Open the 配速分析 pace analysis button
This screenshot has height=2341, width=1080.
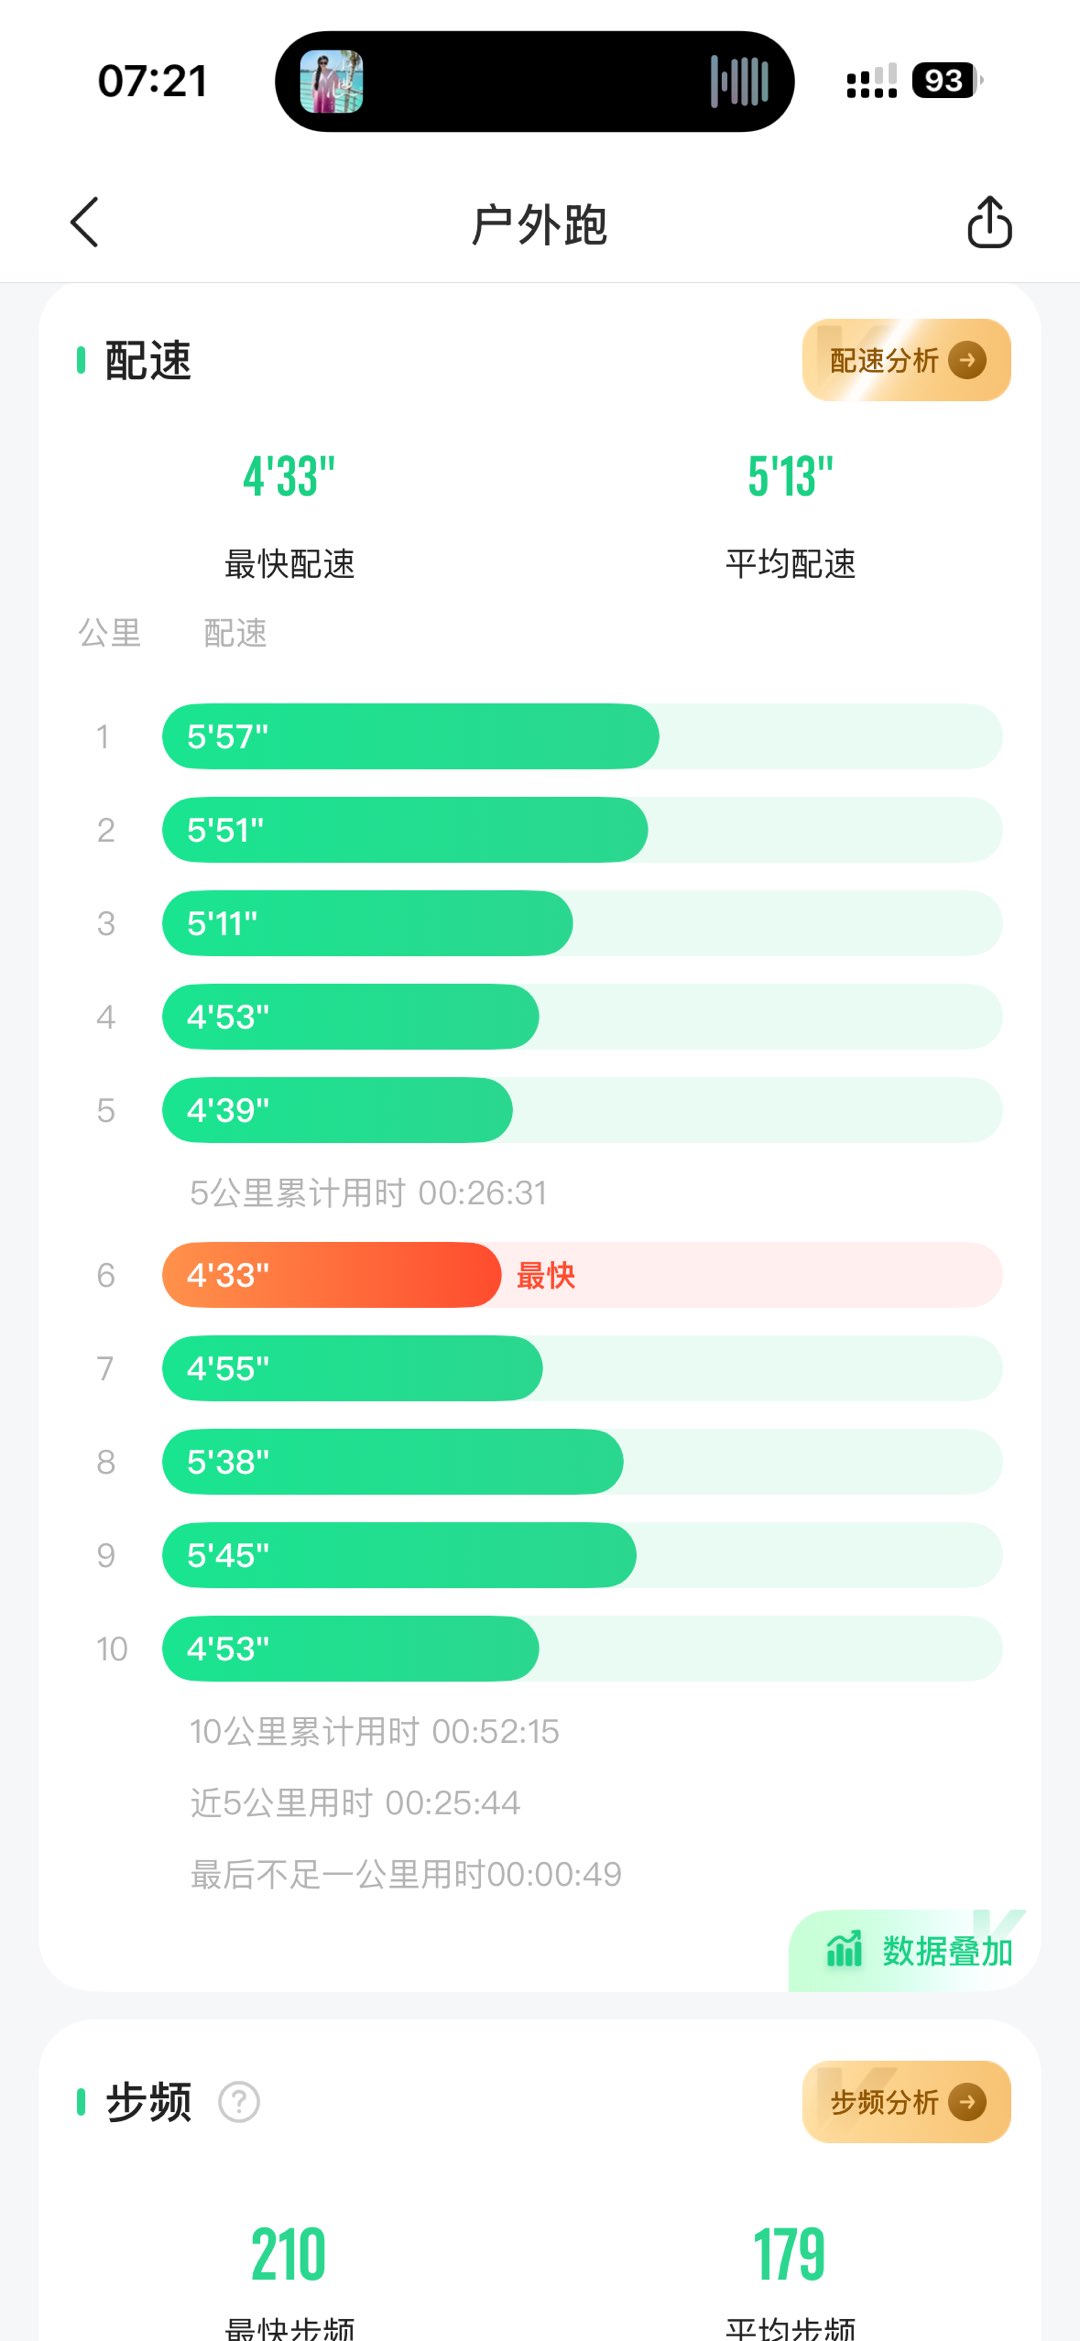pyautogui.click(x=905, y=360)
